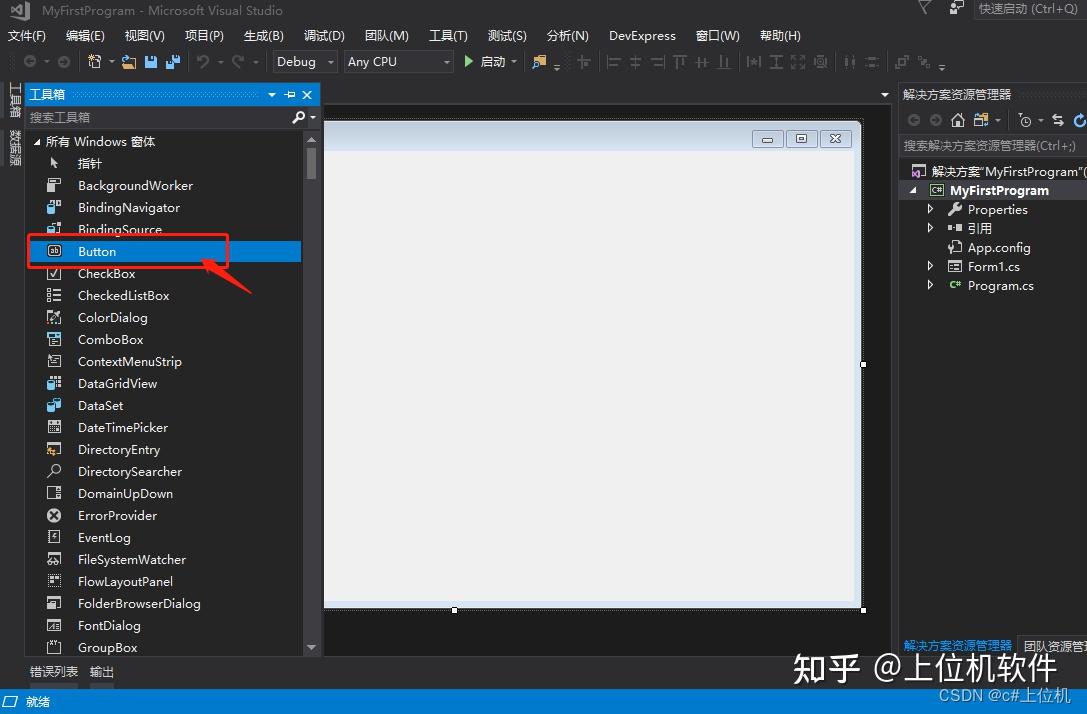Select GroupBox in the toolbox
Image resolution: width=1087 pixels, height=714 pixels.
tap(164, 647)
